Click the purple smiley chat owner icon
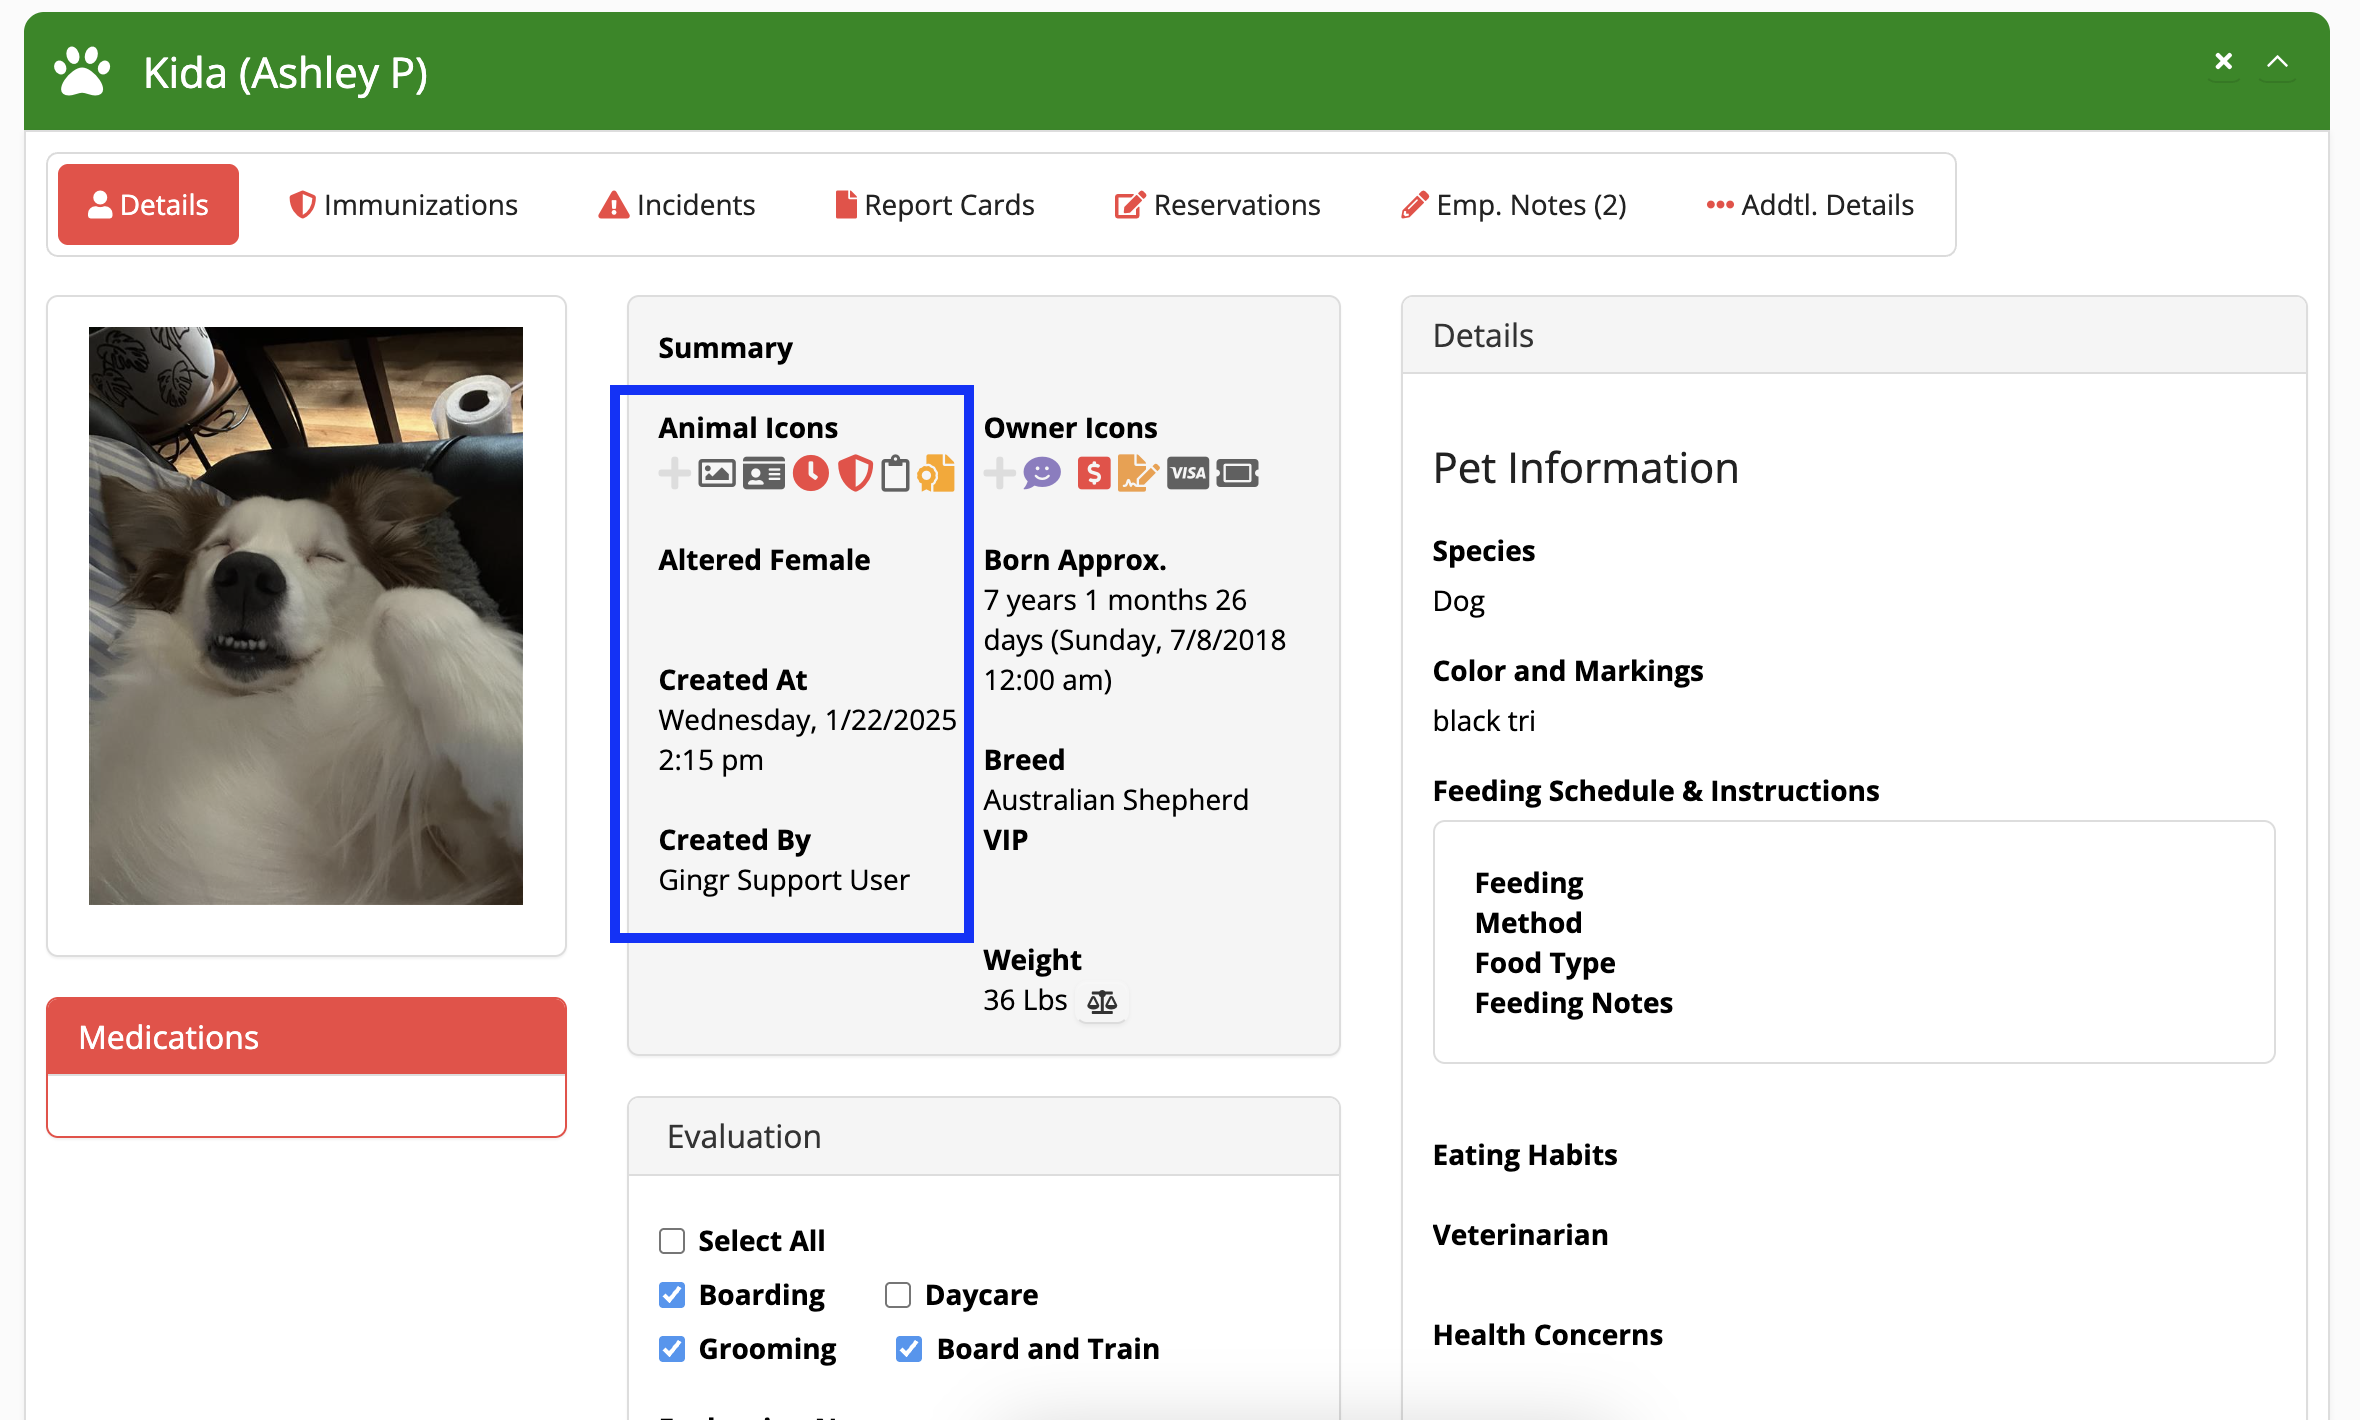This screenshot has height=1420, width=2360. pyautogui.click(x=1042, y=473)
